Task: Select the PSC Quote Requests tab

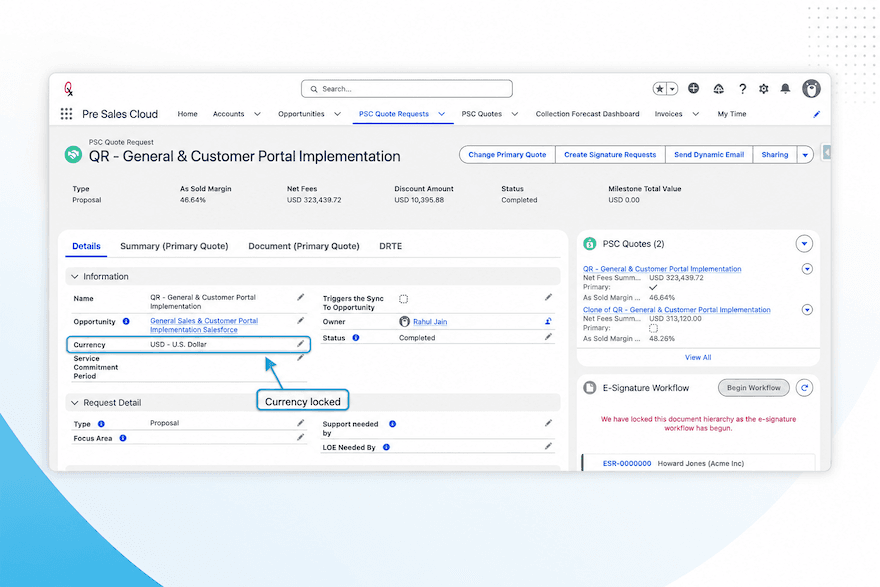Action: 393,114
